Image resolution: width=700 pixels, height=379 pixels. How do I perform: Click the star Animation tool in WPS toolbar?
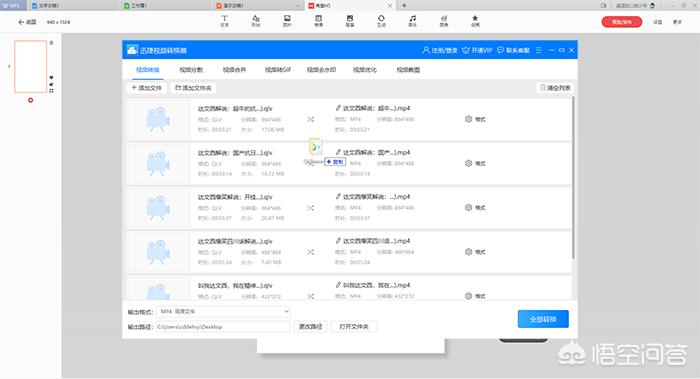click(475, 21)
